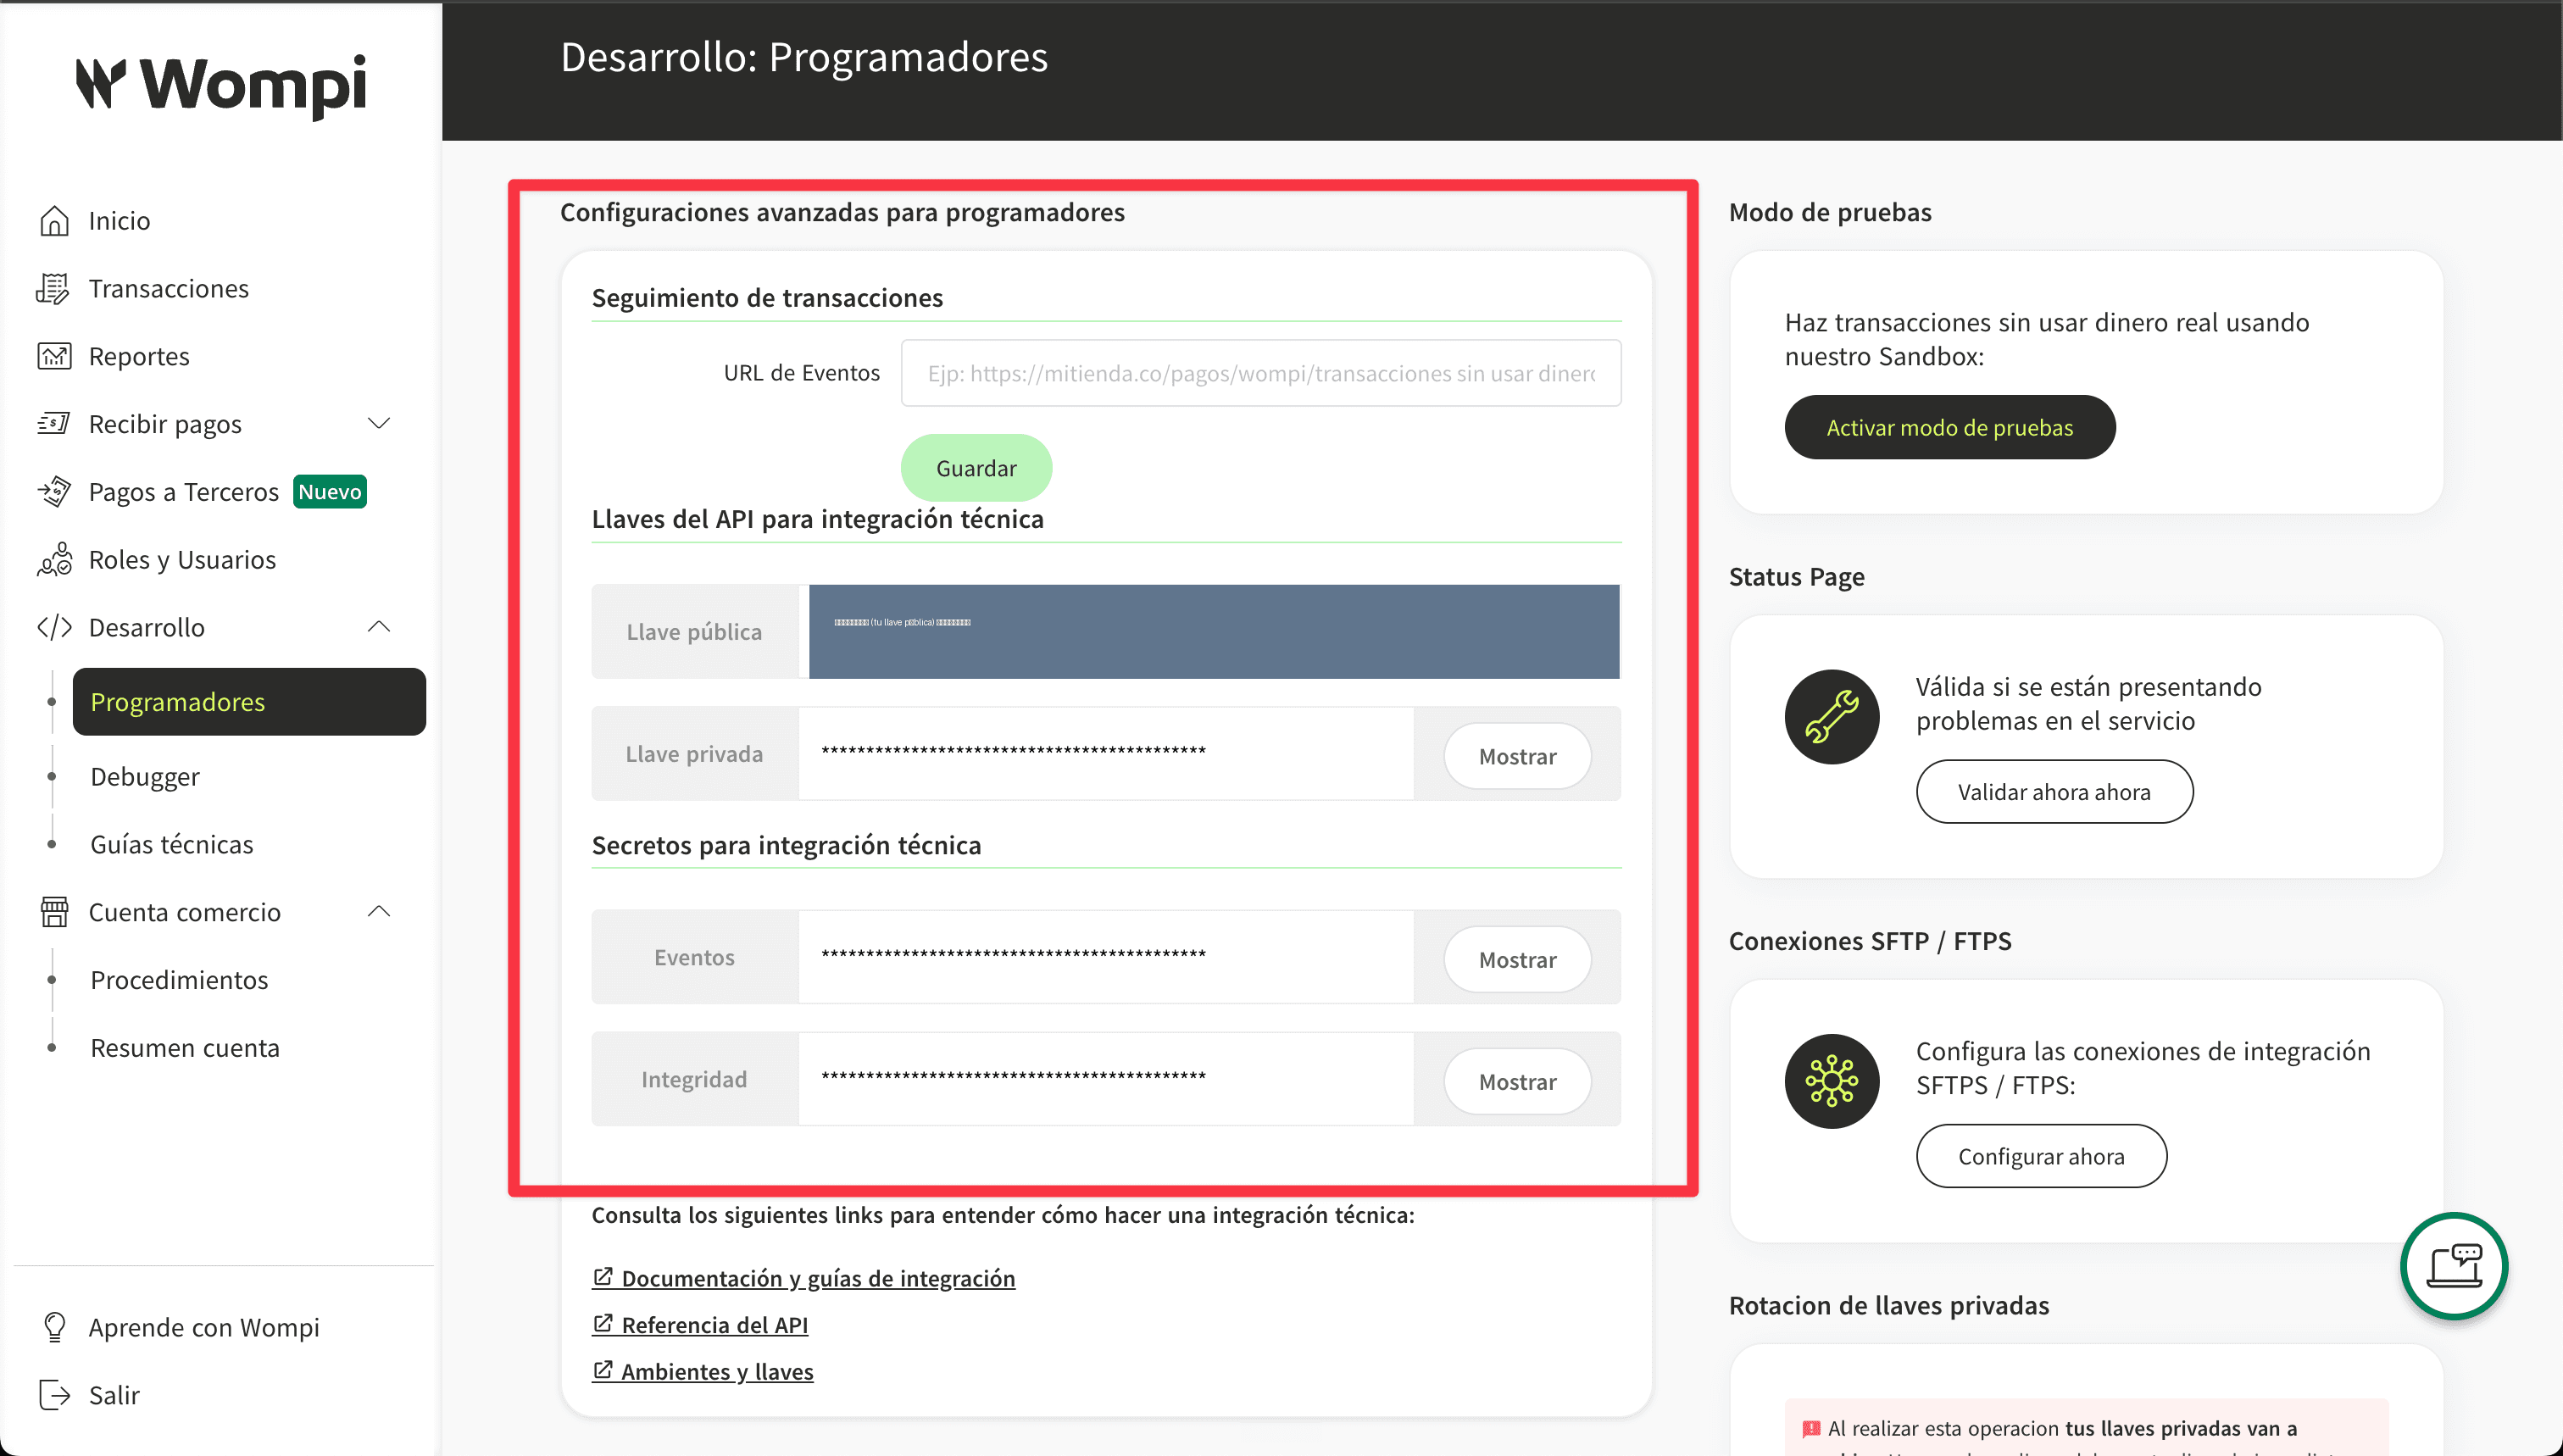Click the Nuevo badge beside Pagos a Terceros
The height and width of the screenshot is (1456, 2563).
pos(330,491)
